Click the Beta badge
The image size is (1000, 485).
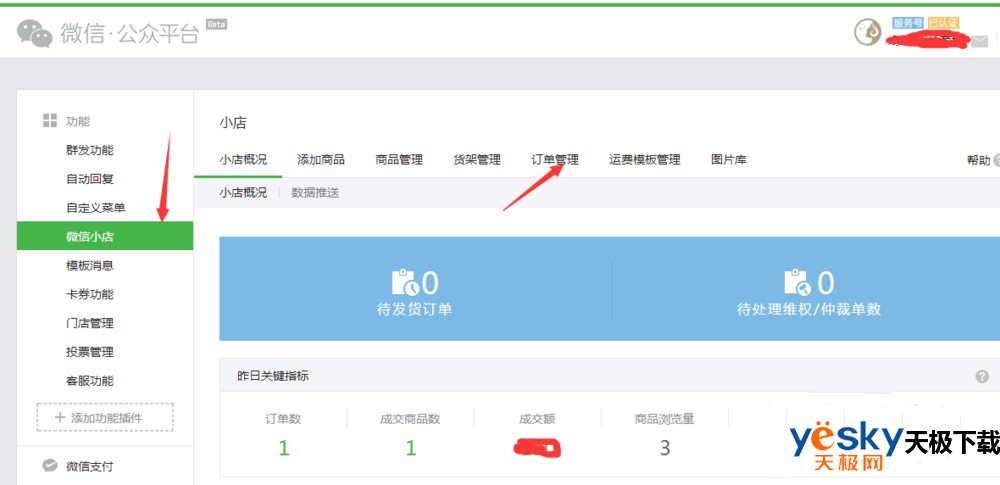tap(216, 24)
